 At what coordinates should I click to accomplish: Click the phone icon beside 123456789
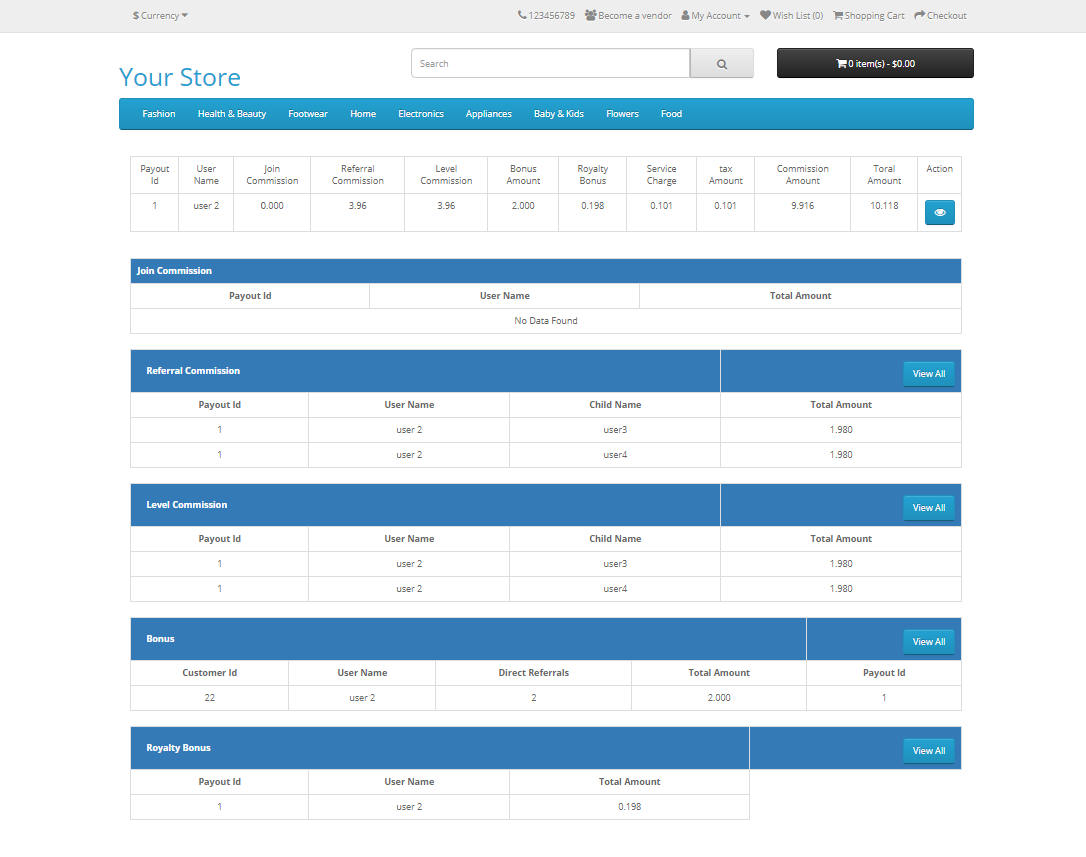[x=521, y=15]
